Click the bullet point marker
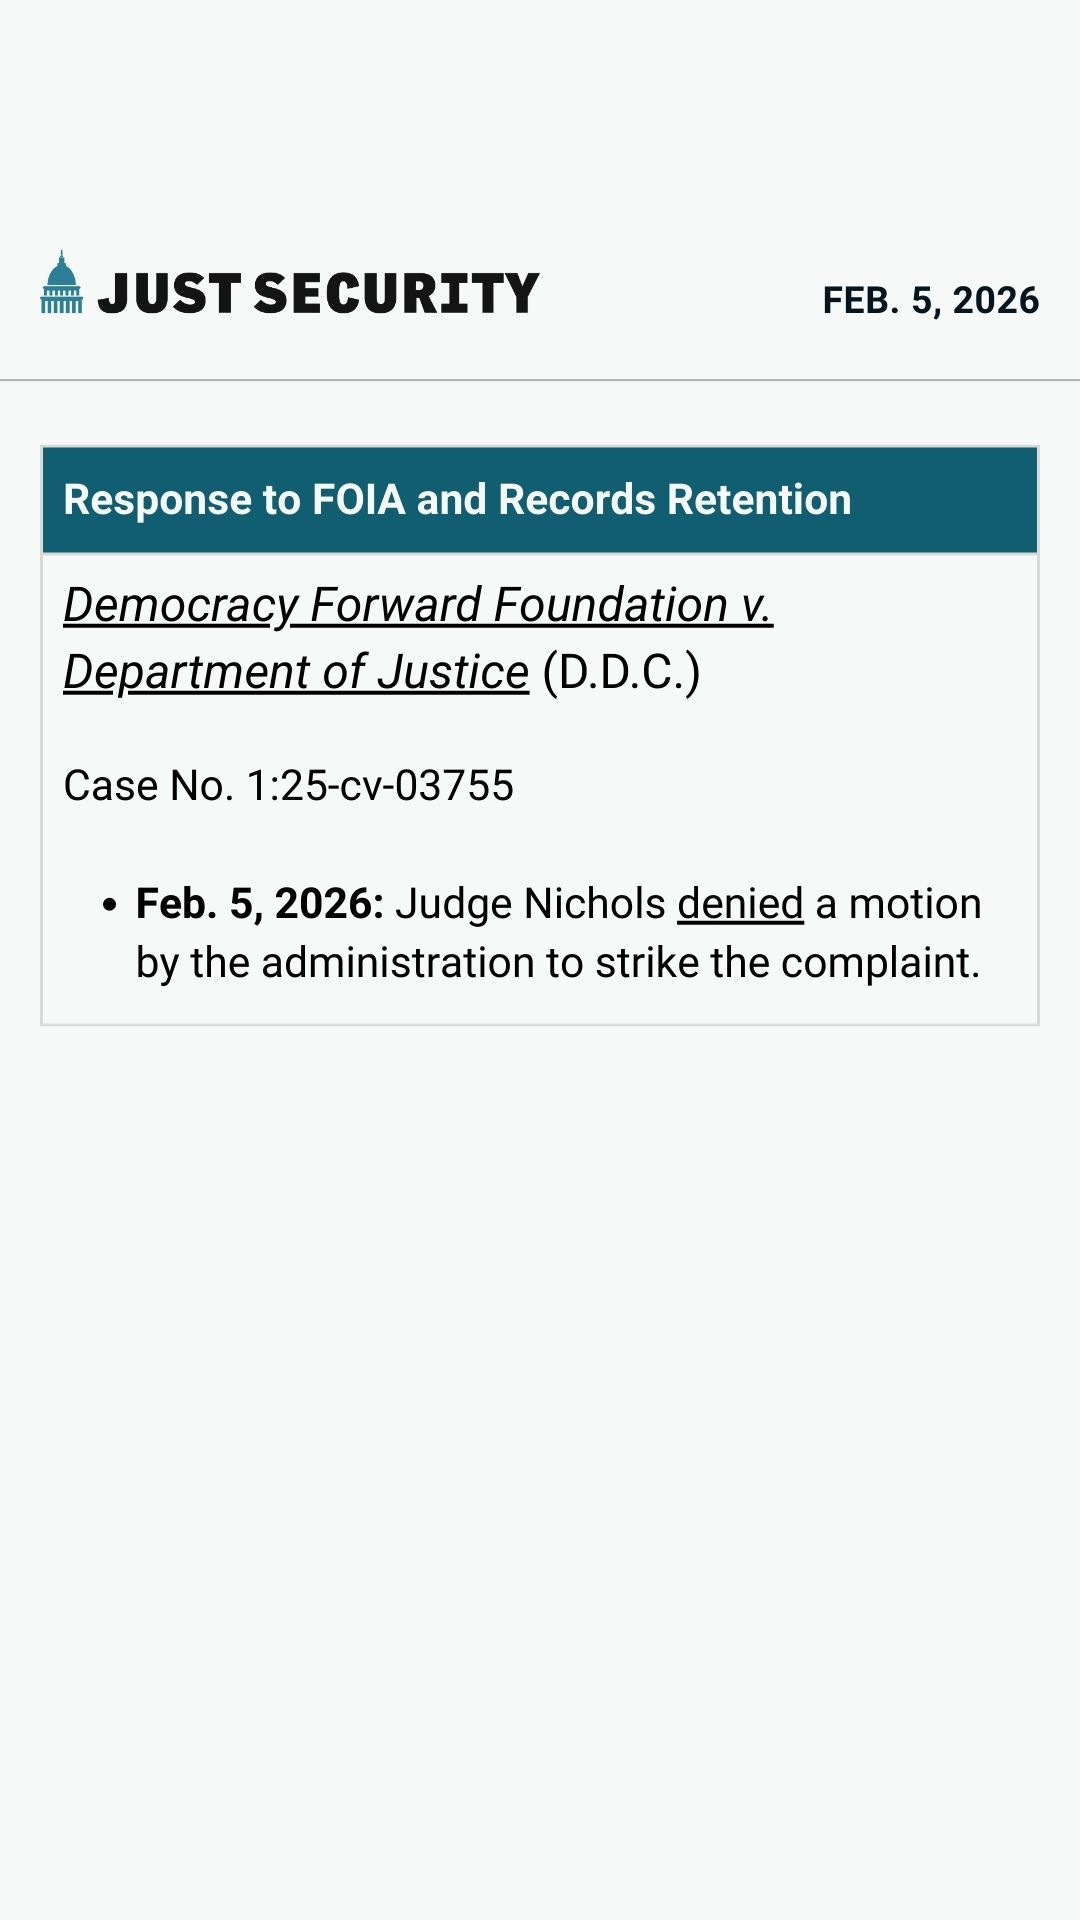The height and width of the screenshot is (1920, 1080). click(110, 905)
